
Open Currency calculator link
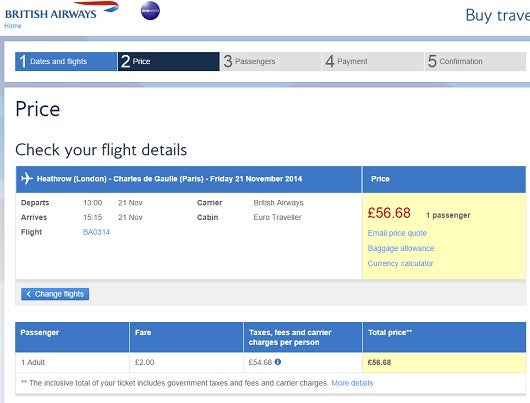(x=400, y=263)
